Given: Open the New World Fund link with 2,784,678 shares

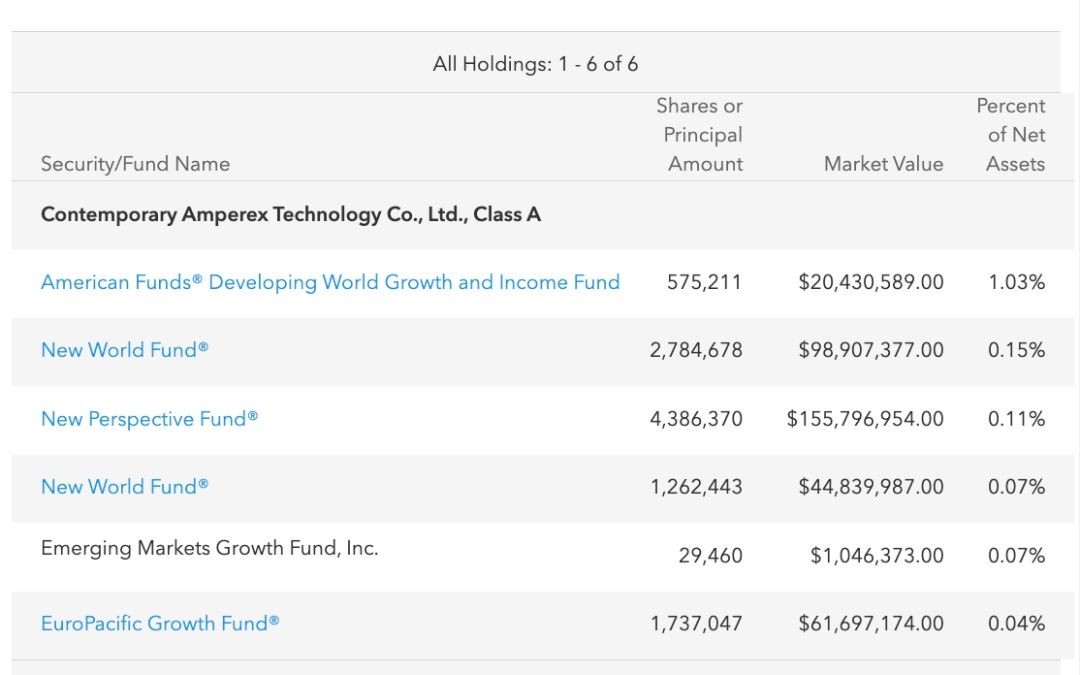Looking at the screenshot, I should click(125, 350).
